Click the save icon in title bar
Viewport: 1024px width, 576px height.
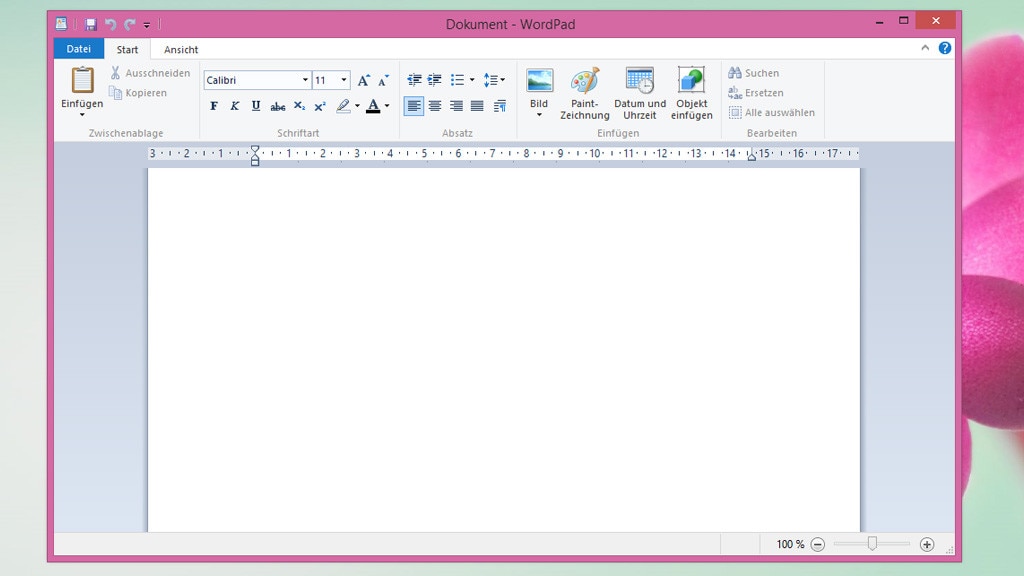pos(90,24)
